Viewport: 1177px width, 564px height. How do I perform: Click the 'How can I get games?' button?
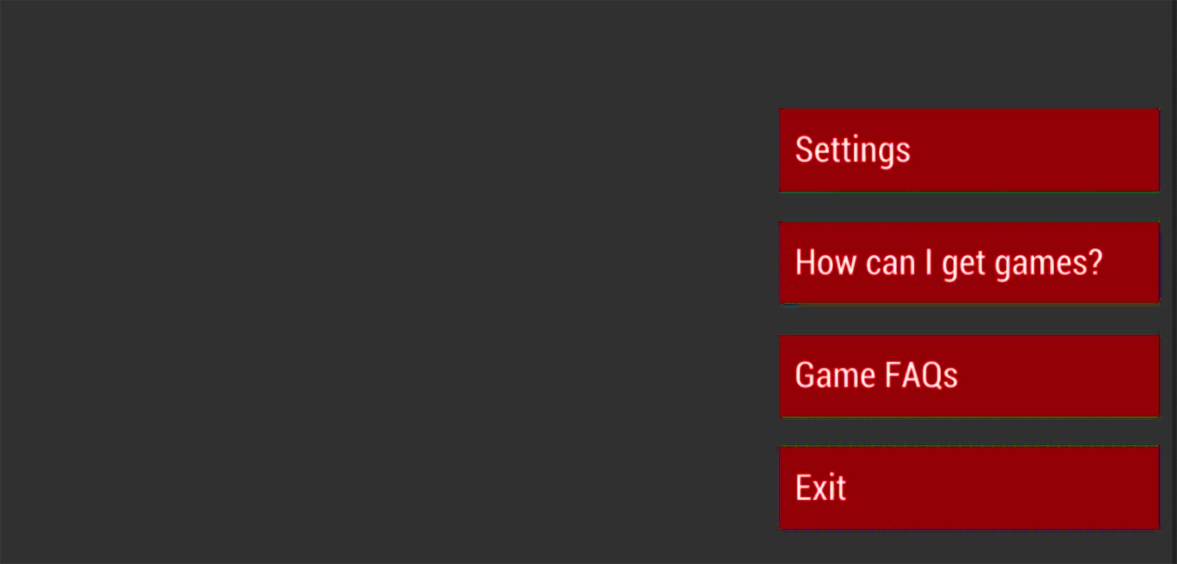coord(969,263)
